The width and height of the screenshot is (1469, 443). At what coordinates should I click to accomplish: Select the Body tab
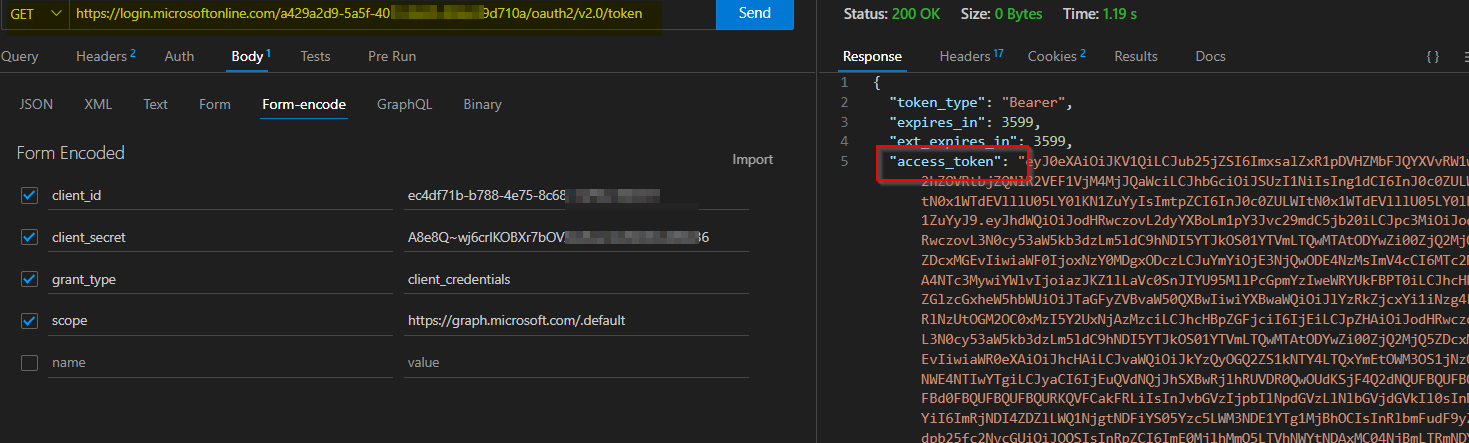250,56
